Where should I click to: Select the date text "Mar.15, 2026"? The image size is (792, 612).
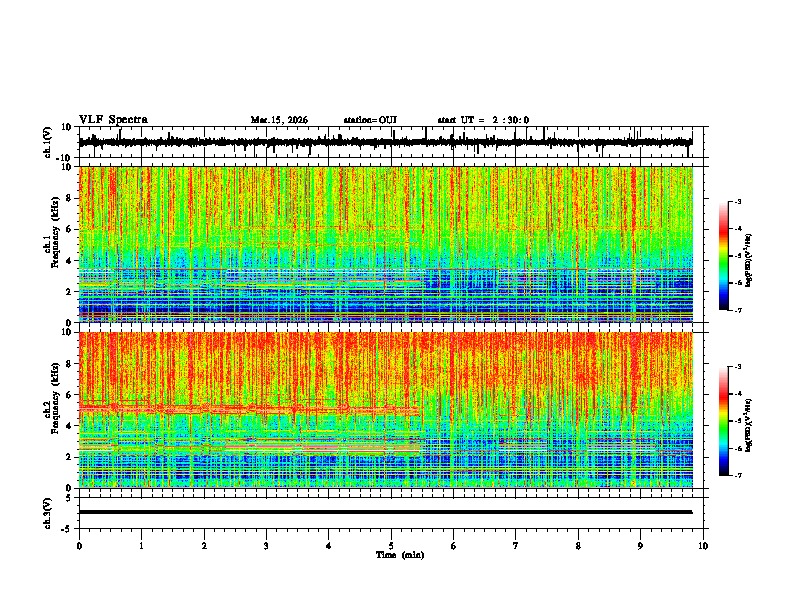(x=279, y=120)
